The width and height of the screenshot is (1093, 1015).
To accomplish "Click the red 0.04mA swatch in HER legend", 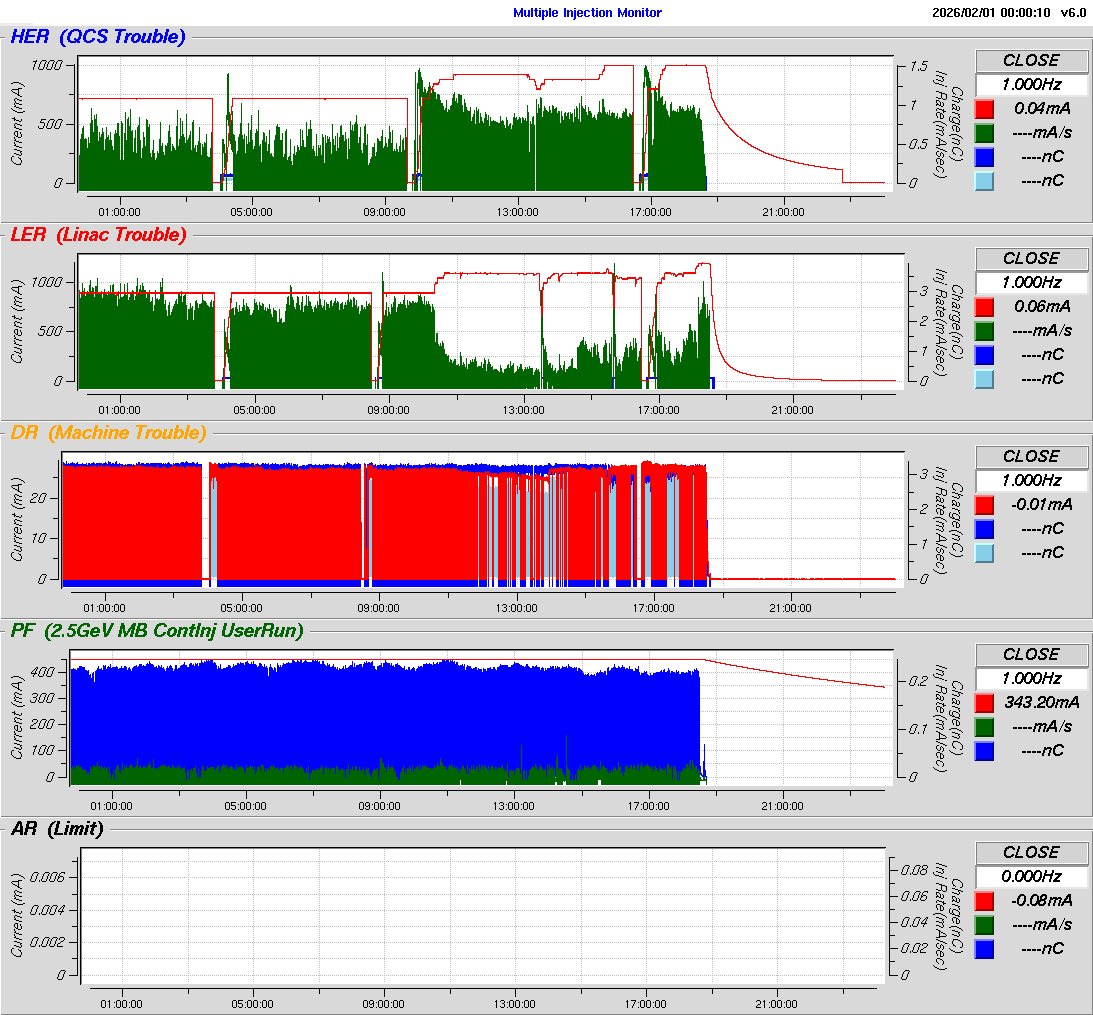I will click(985, 108).
